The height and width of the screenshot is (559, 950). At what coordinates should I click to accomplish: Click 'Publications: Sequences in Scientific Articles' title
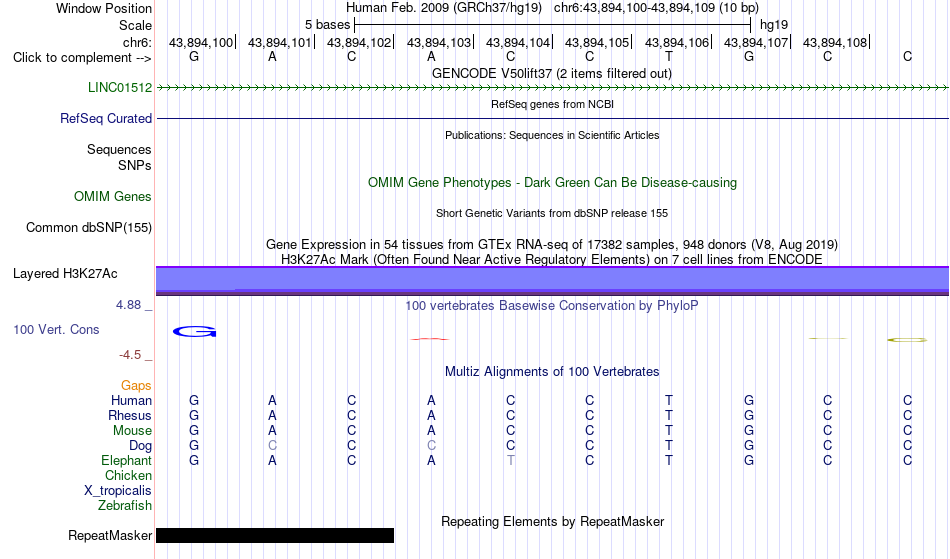pos(552,135)
